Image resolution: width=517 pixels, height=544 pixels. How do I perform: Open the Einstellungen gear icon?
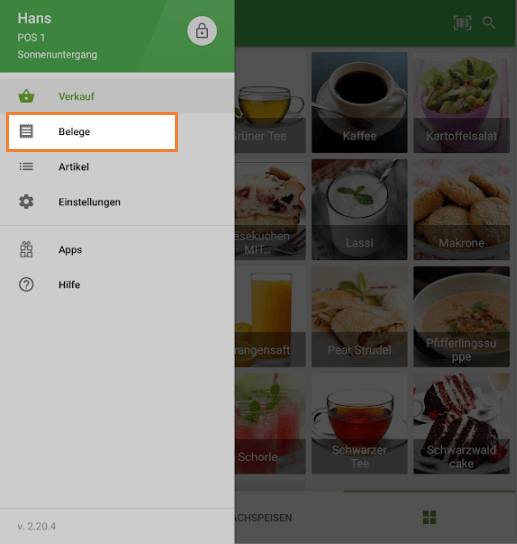pos(26,202)
